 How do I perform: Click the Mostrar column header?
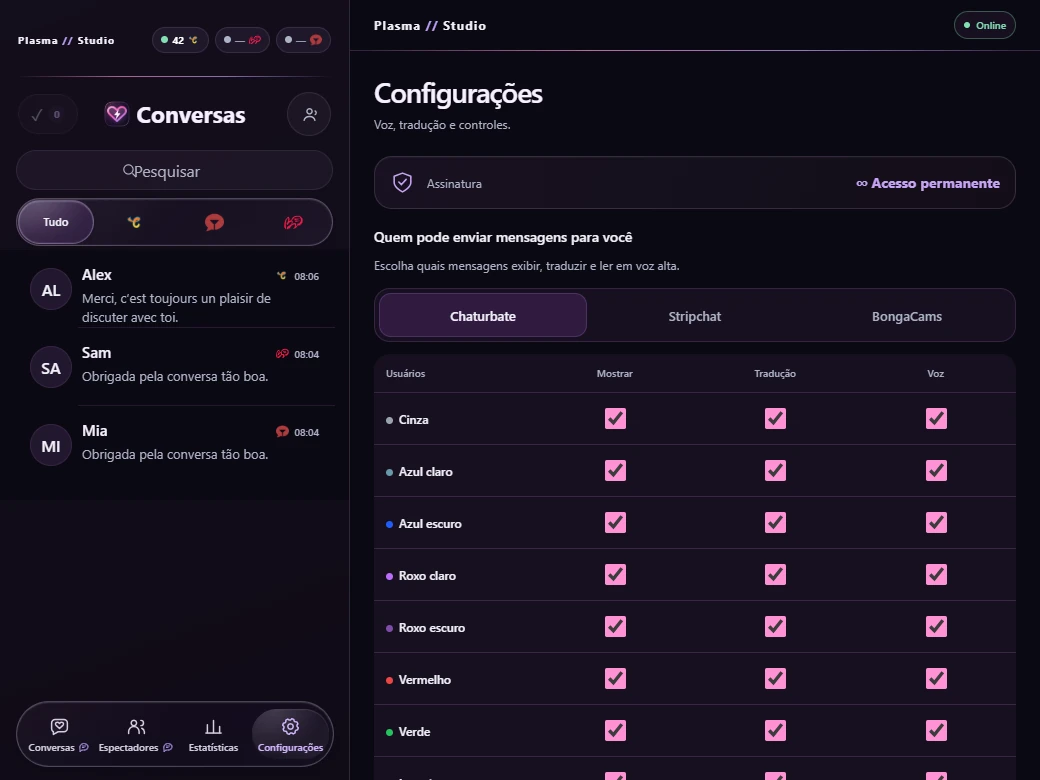(x=615, y=373)
